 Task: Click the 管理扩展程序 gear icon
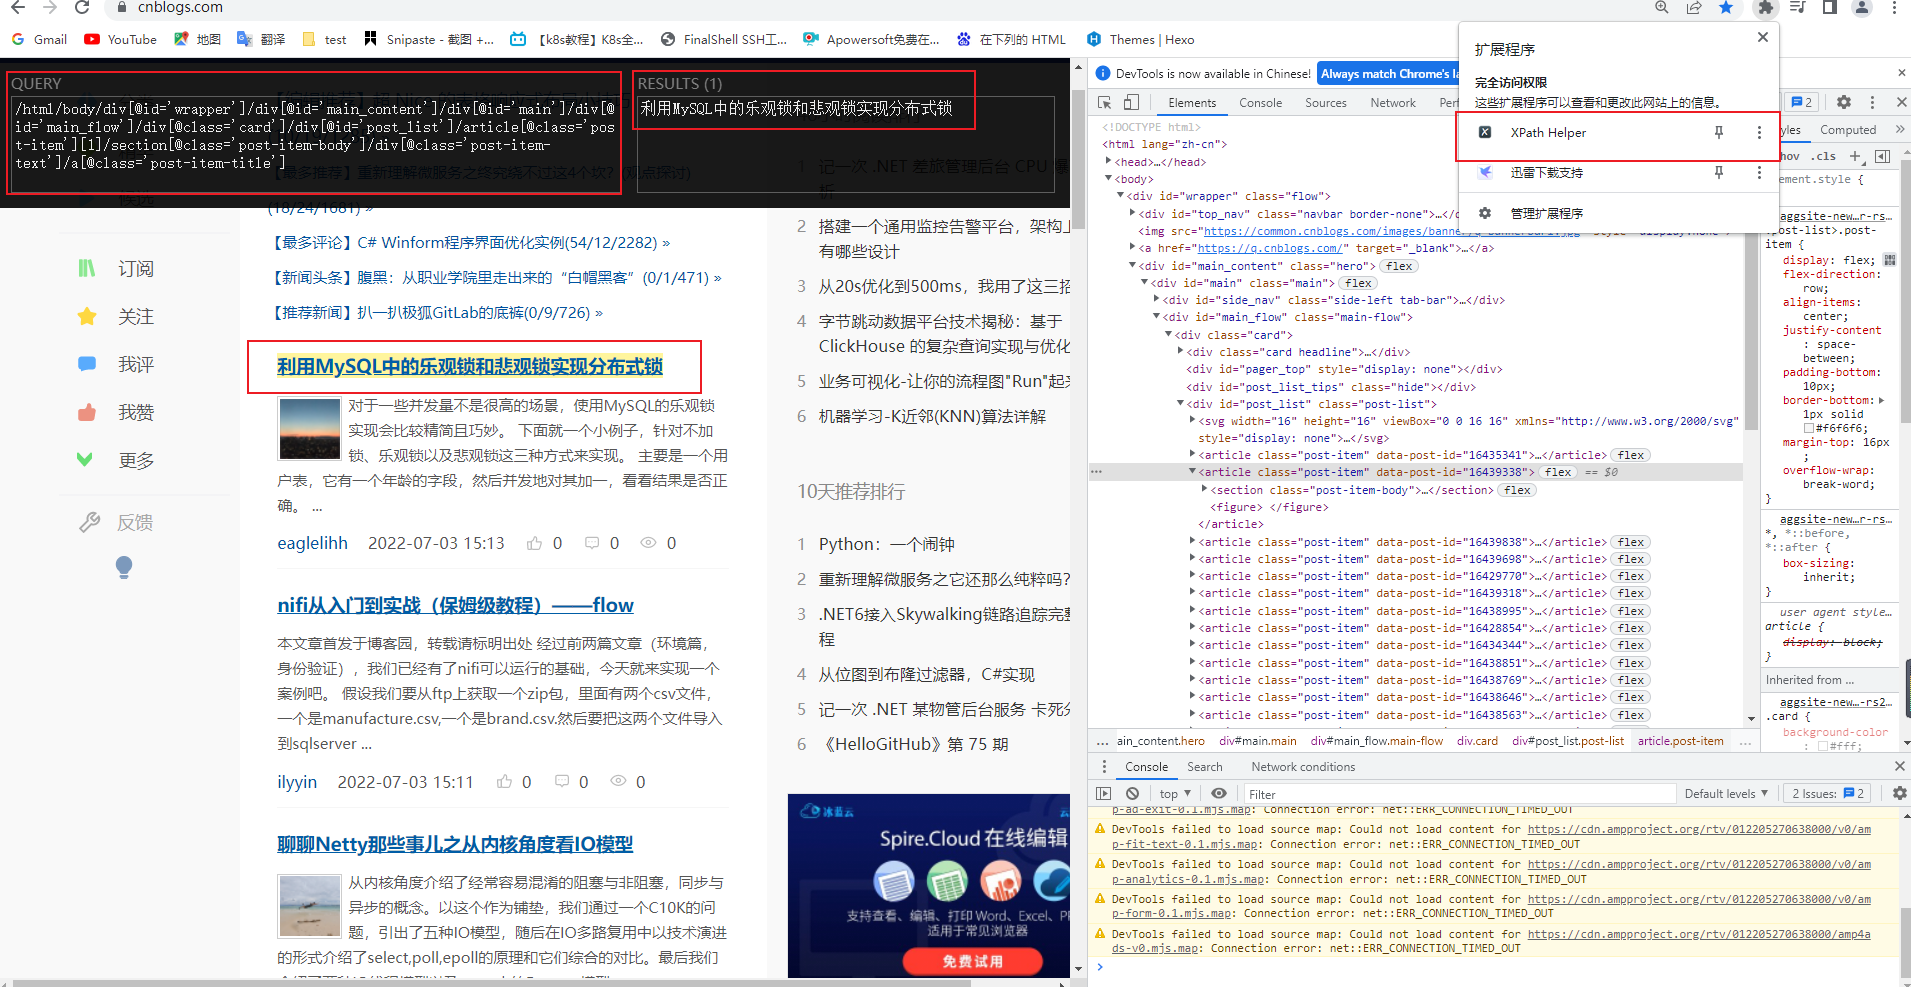click(1485, 213)
